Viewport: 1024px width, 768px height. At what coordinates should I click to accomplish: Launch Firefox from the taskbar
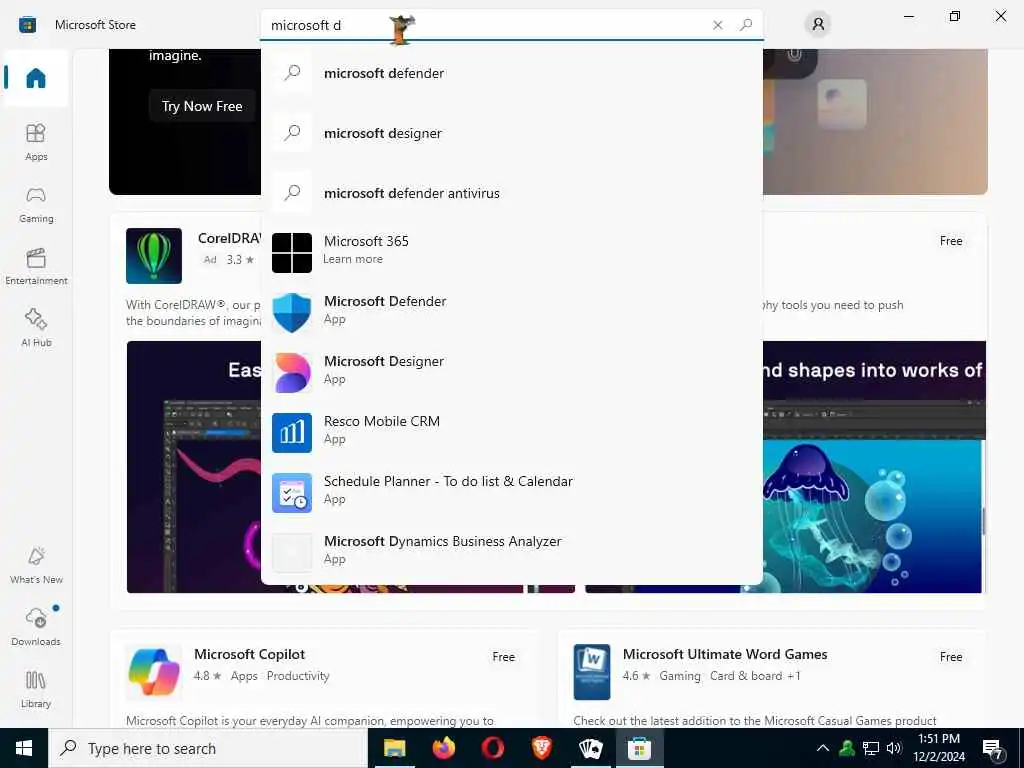443,748
